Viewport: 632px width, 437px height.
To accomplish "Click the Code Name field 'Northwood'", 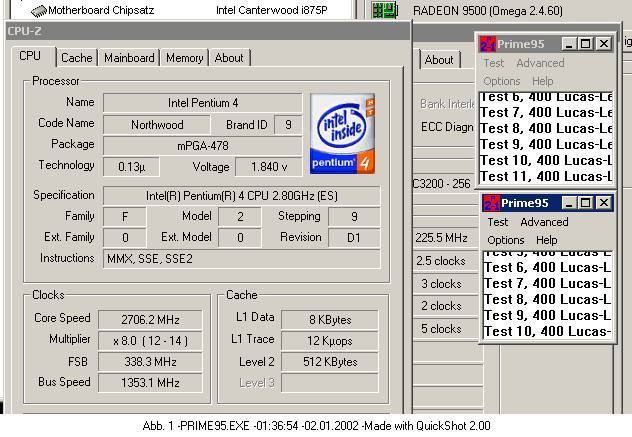I will pyautogui.click(x=157, y=125).
